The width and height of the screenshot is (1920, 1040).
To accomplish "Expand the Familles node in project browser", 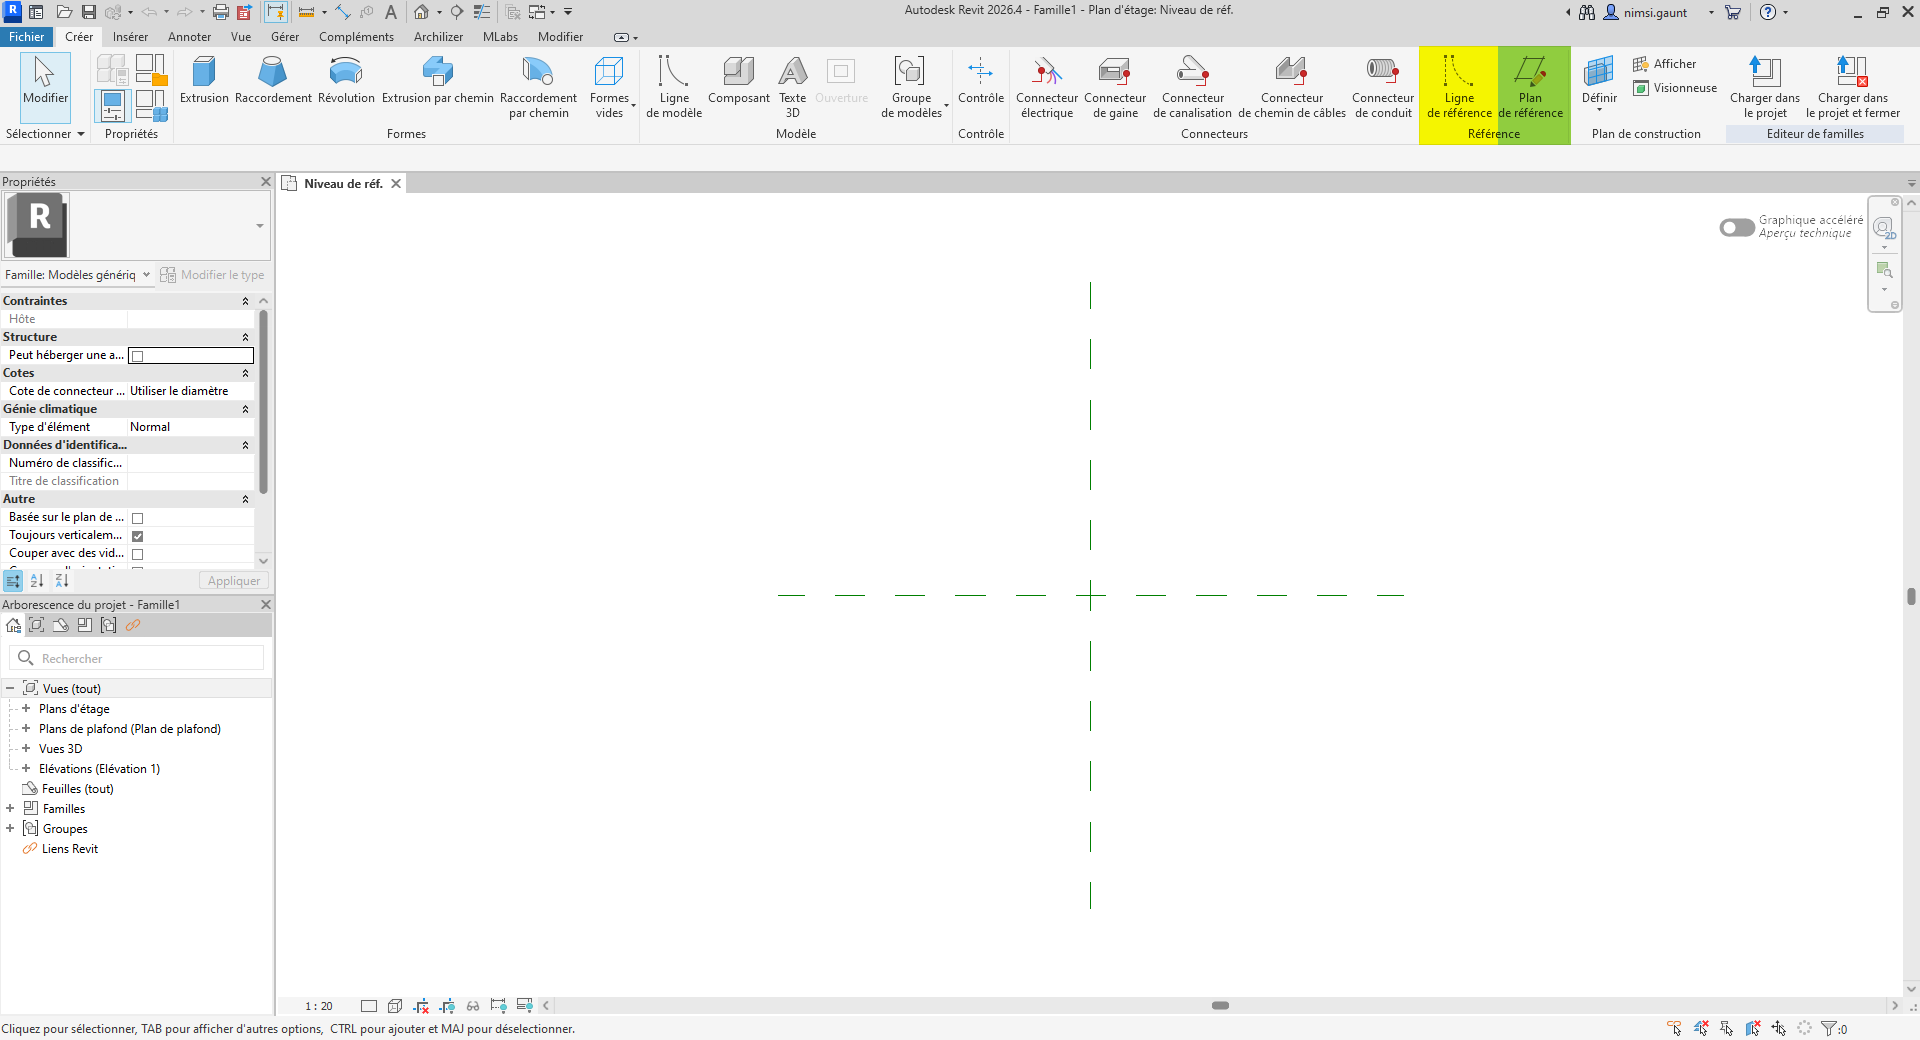I will (10, 809).
